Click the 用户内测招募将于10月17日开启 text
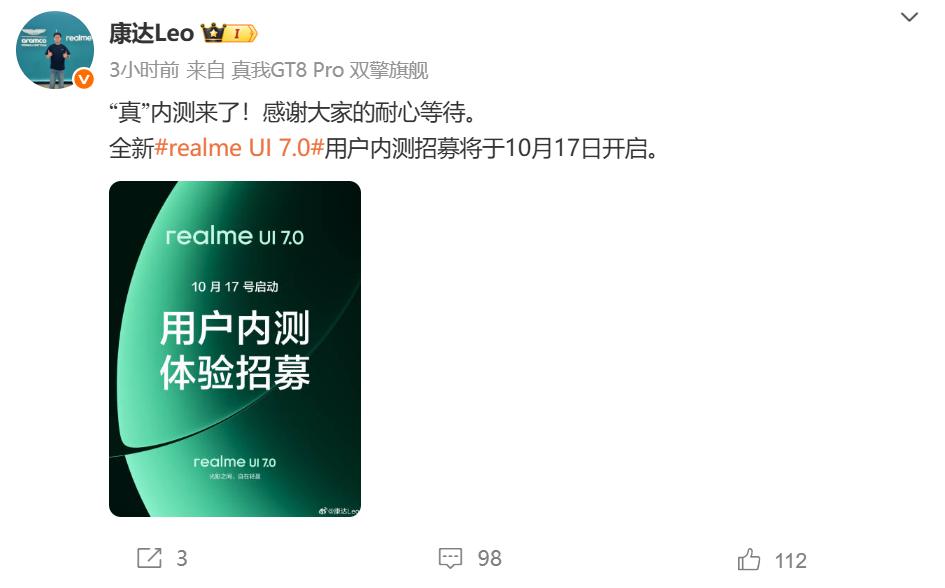The image size is (945, 588). (x=491, y=148)
